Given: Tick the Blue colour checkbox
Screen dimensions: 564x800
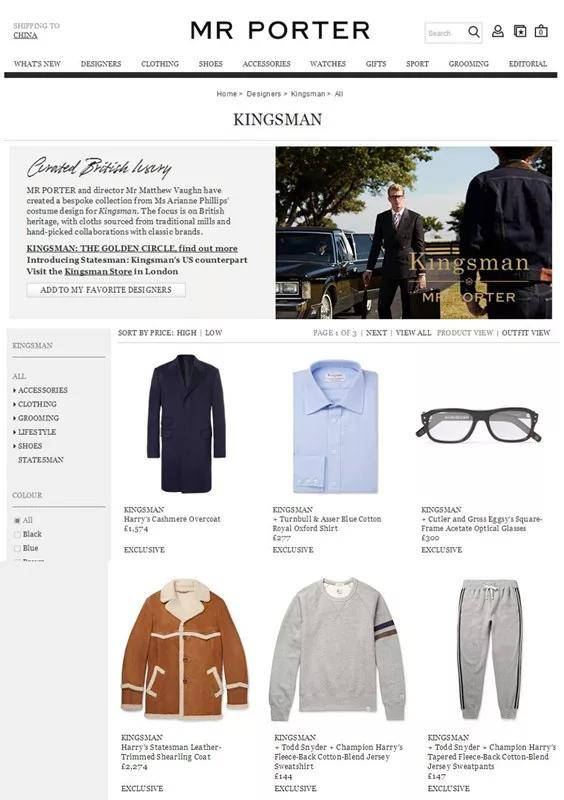Looking at the screenshot, I should tap(17, 548).
